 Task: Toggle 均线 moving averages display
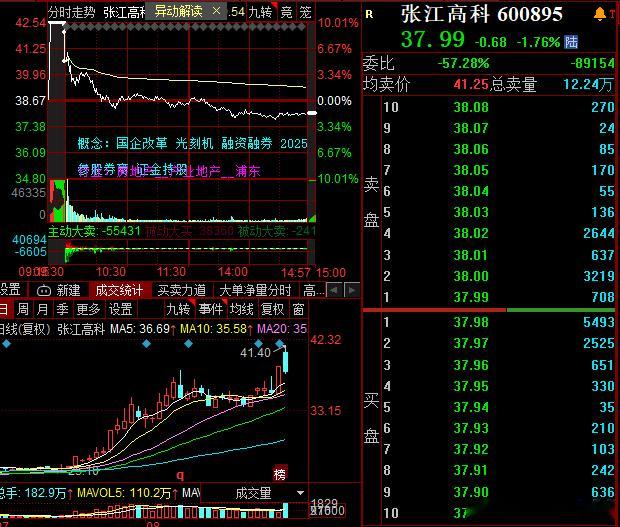tap(242, 309)
